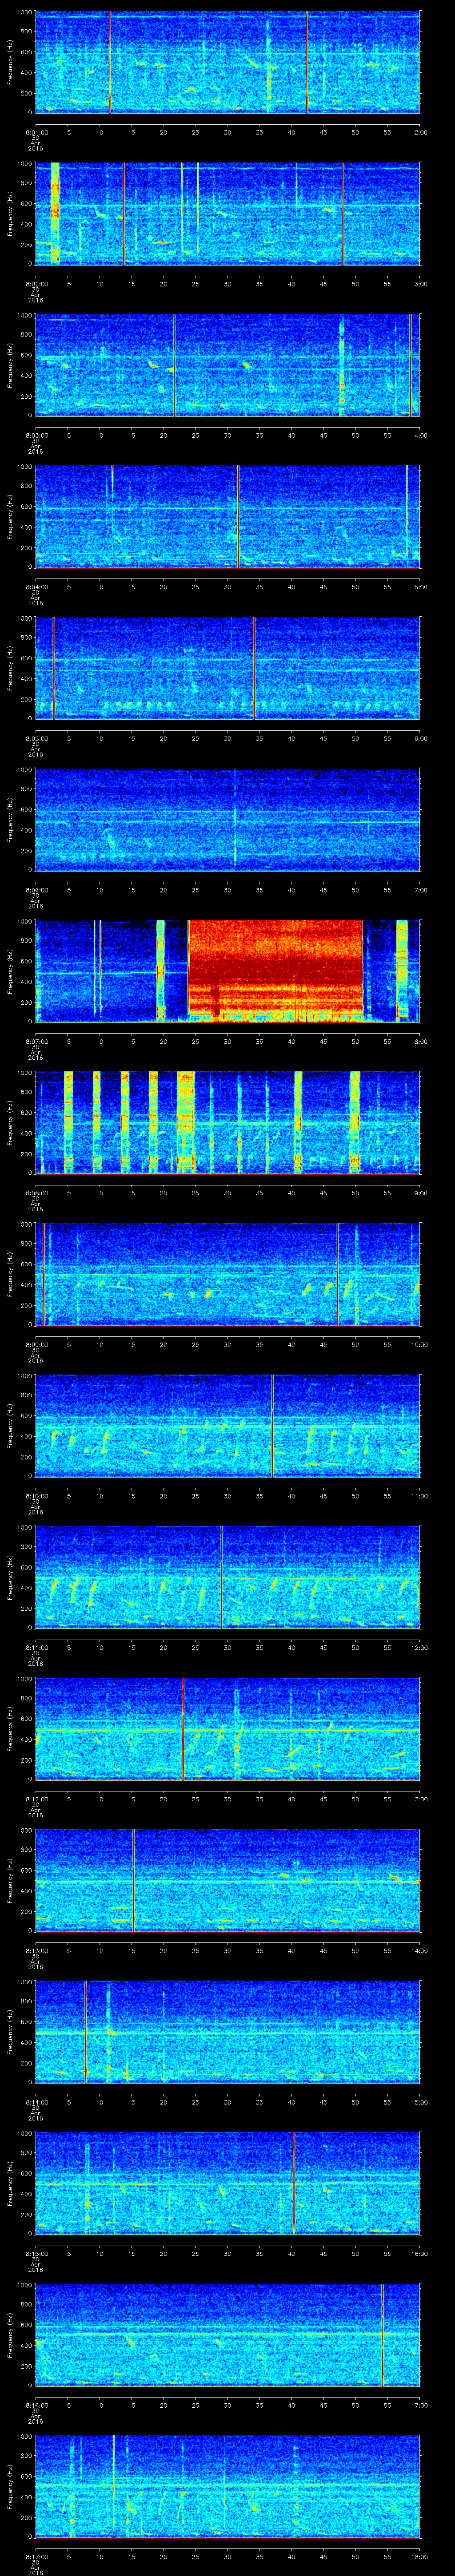Viewport: 455px width, 2576px height.
Task: Click red marker line in the 8:16:00 spectrogram
Action: pyautogui.click(x=383, y=2335)
